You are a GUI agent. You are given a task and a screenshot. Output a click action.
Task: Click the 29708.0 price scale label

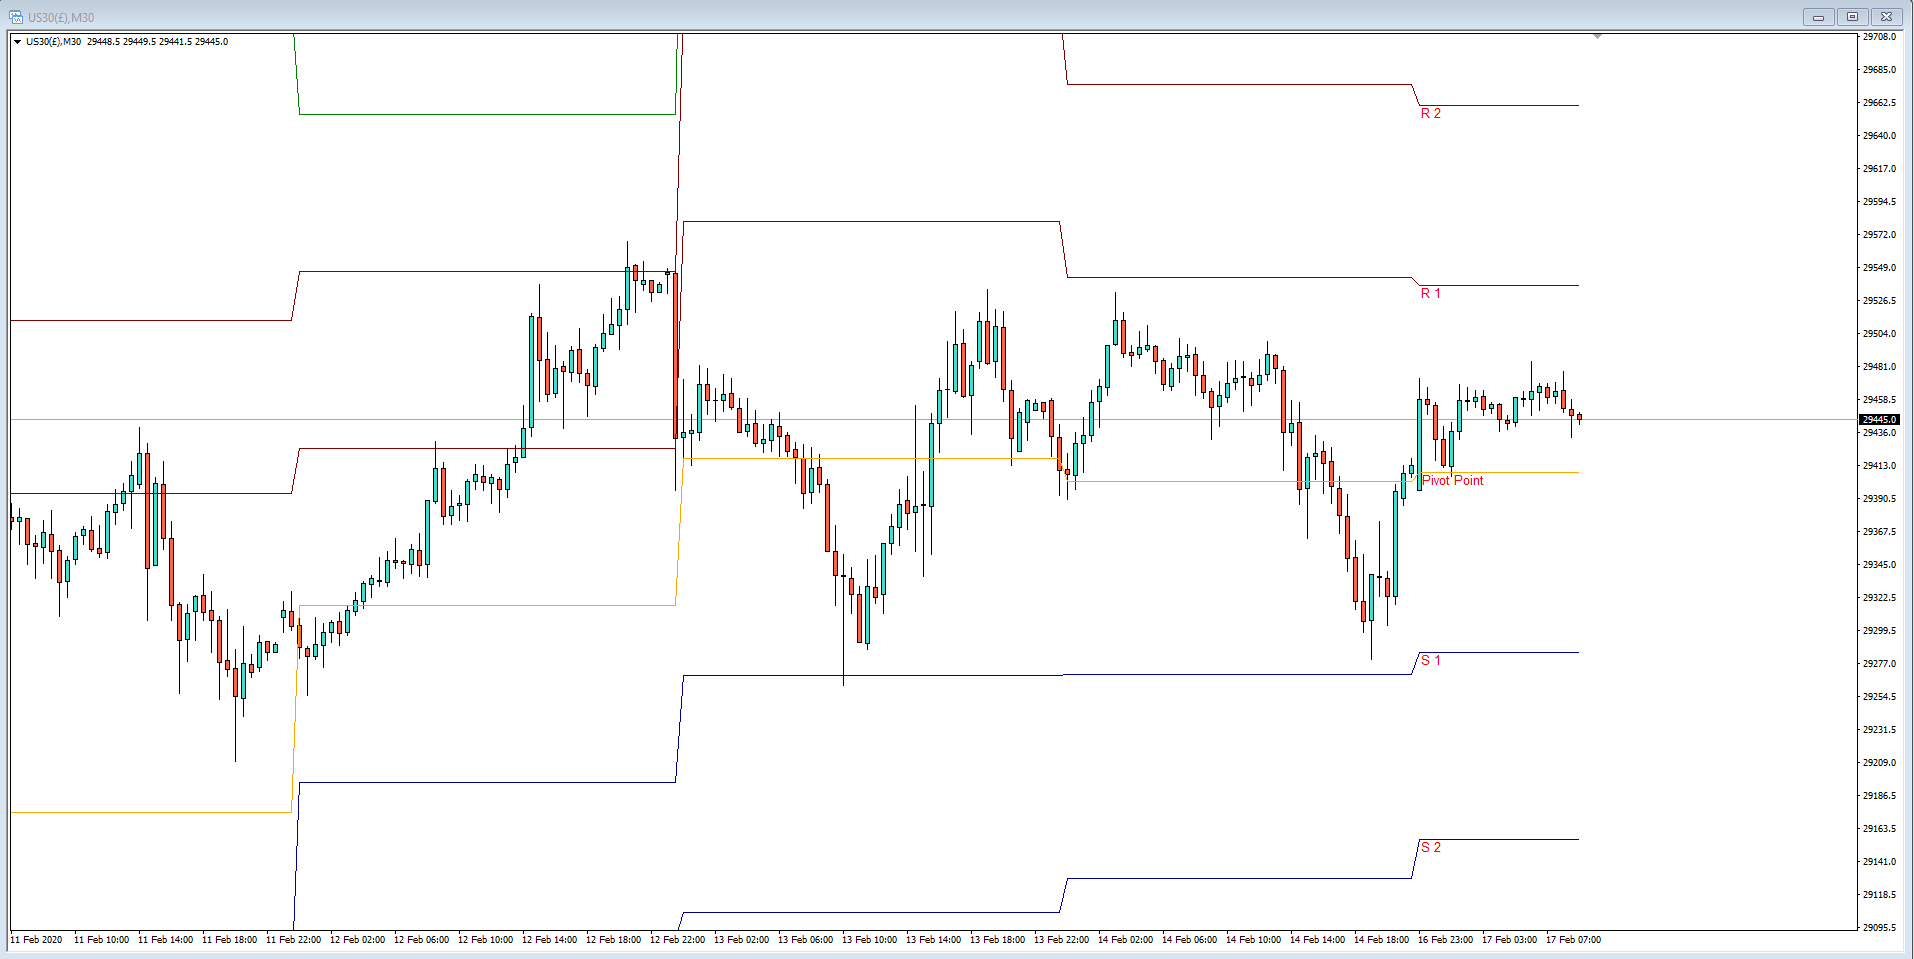point(1879,37)
